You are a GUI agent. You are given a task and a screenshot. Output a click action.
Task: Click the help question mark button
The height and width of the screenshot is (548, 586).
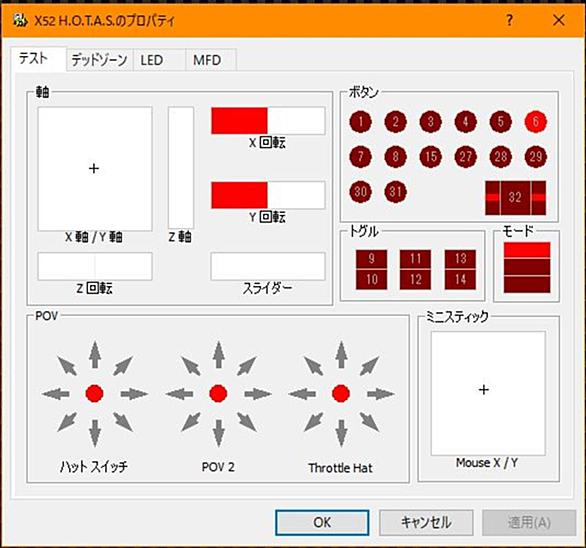coord(509,20)
